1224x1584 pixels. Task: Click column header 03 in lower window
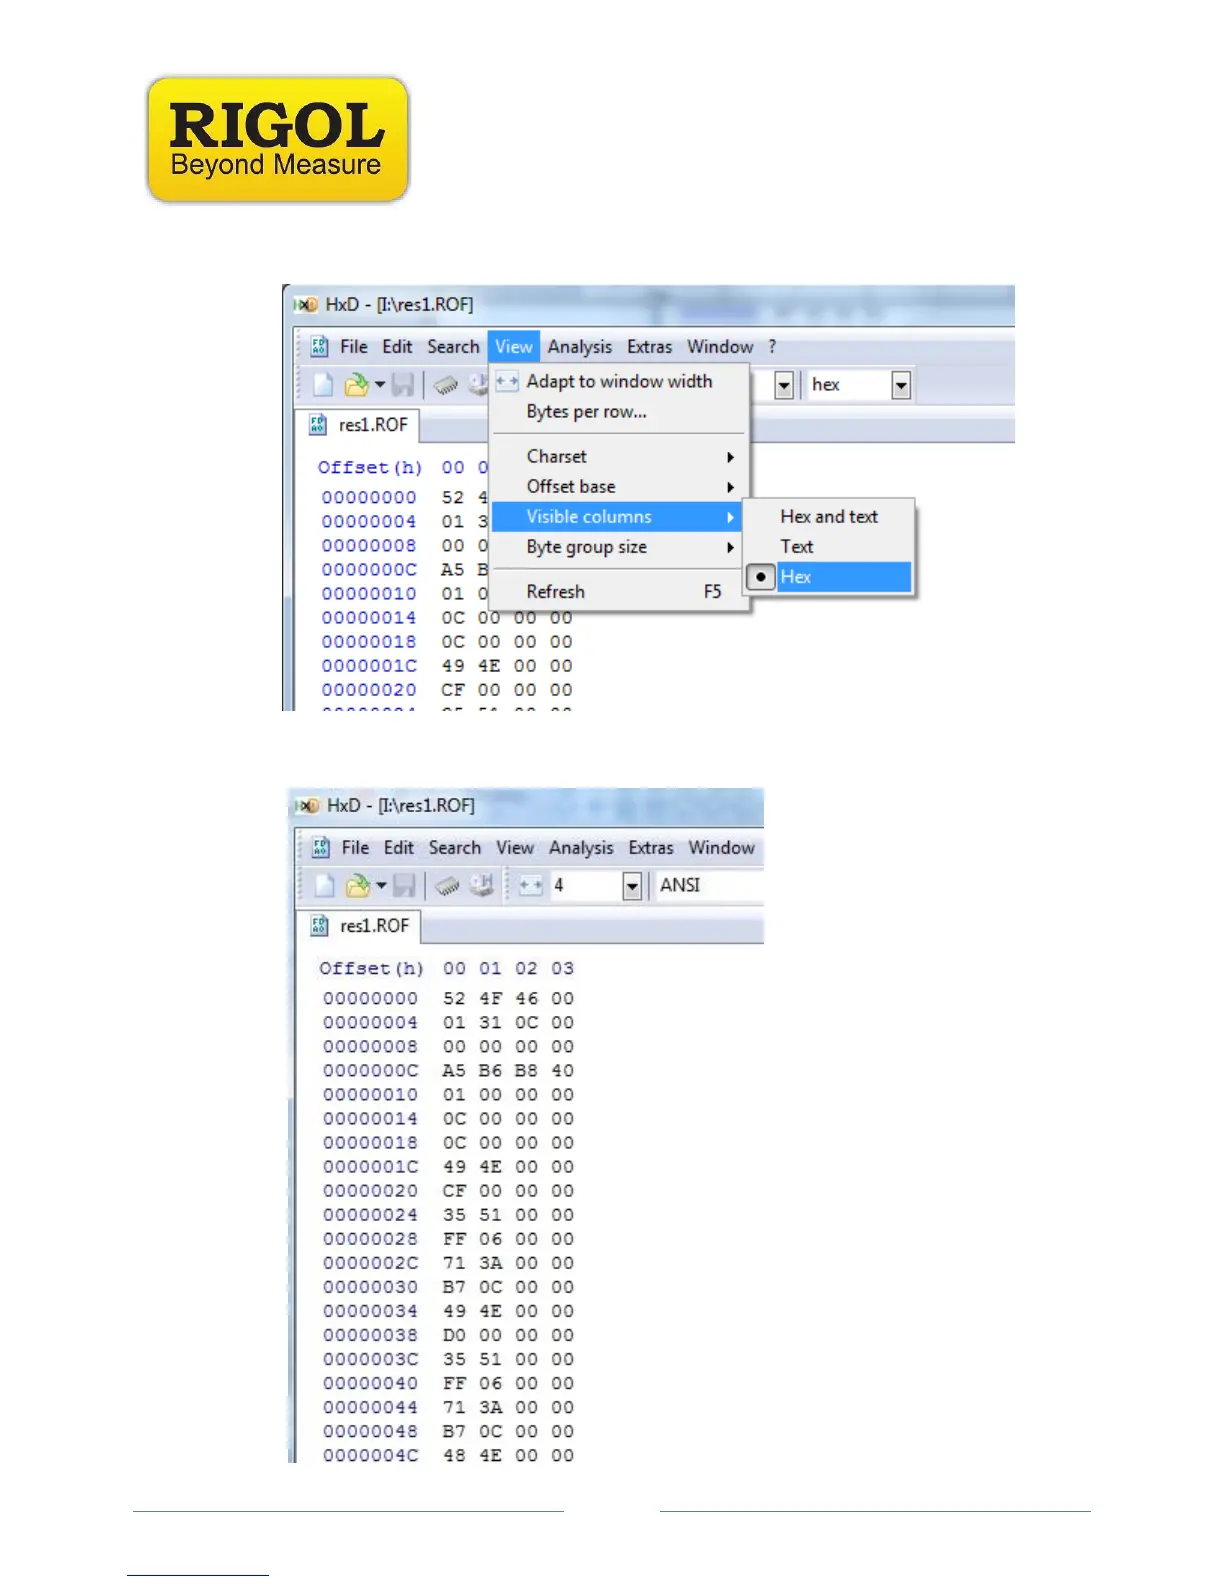[563, 968]
